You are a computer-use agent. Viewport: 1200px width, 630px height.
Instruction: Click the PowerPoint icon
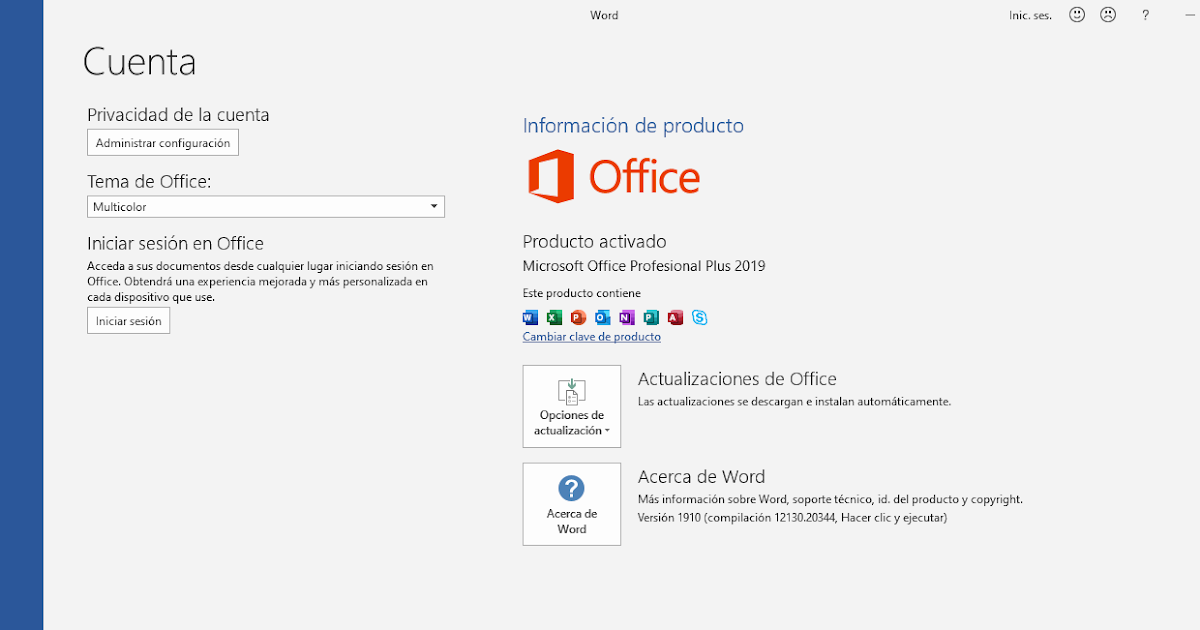tap(578, 317)
